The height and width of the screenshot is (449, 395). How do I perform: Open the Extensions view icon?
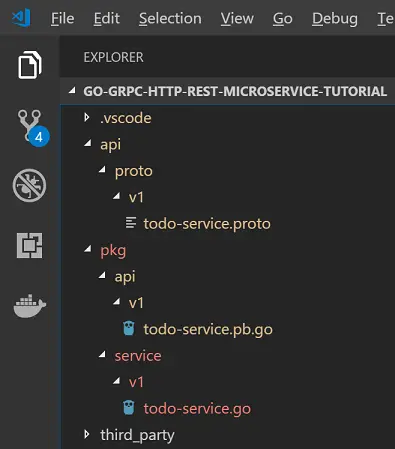(x=30, y=245)
